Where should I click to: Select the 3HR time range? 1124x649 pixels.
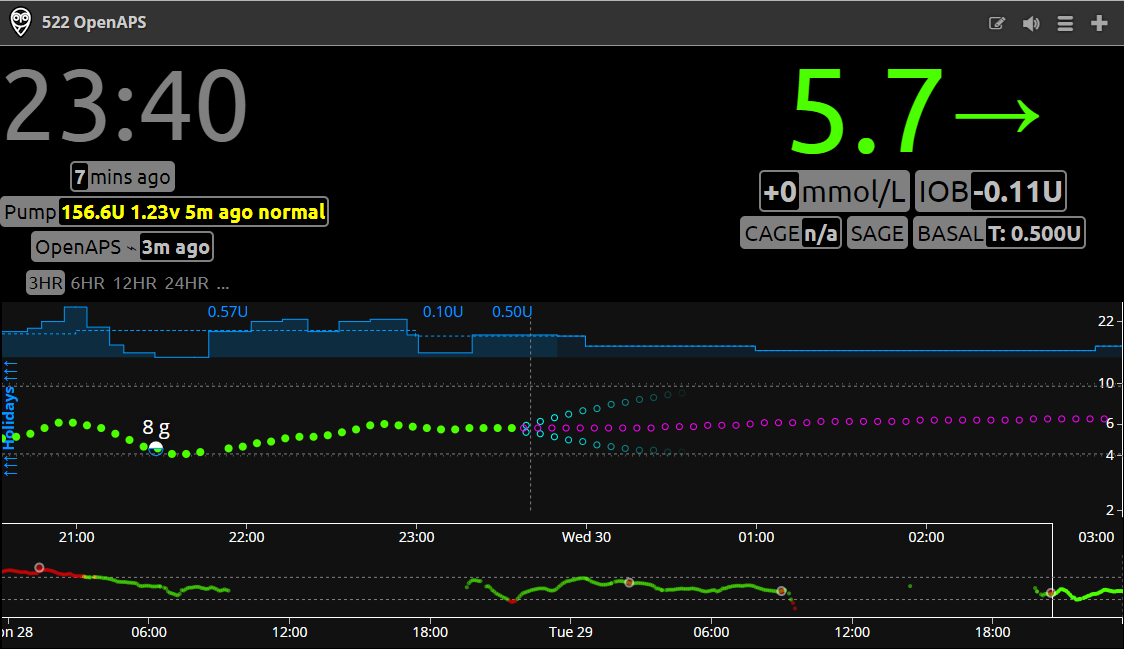[46, 283]
